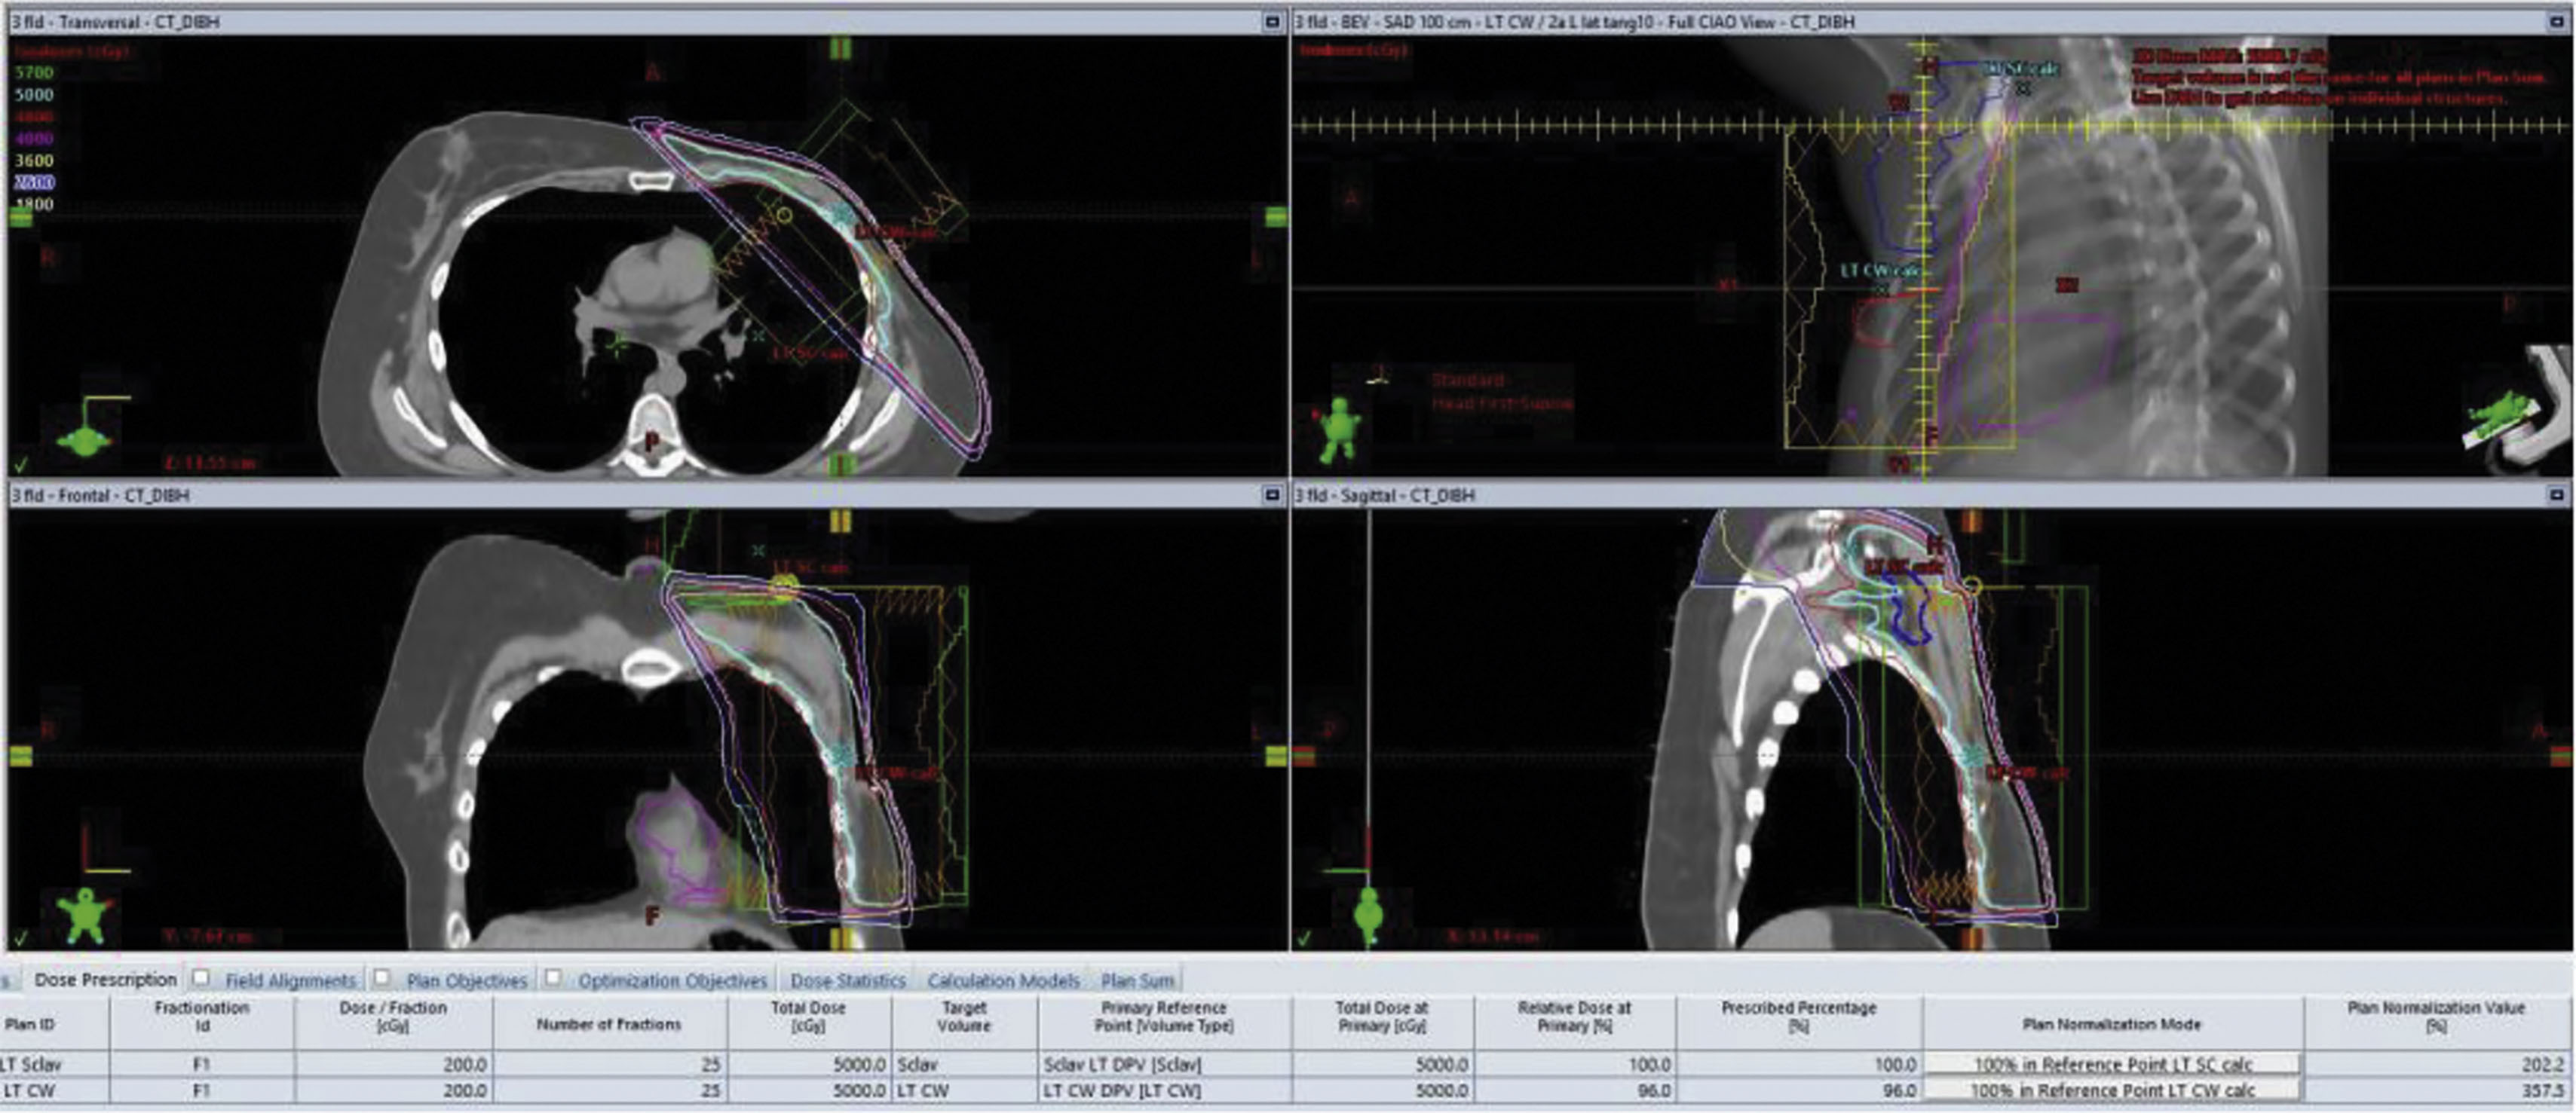Open the Calculation Models tab
Viewport: 2576px width, 1113px height.
tap(1003, 980)
